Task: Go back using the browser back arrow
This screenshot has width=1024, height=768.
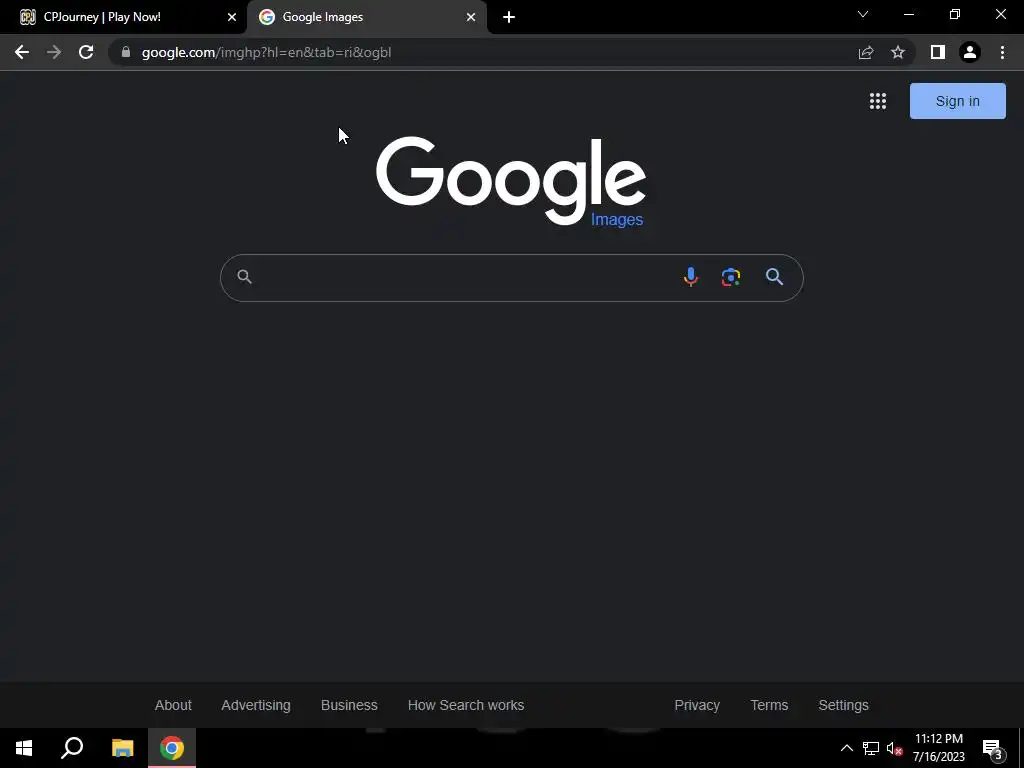Action: [22, 52]
